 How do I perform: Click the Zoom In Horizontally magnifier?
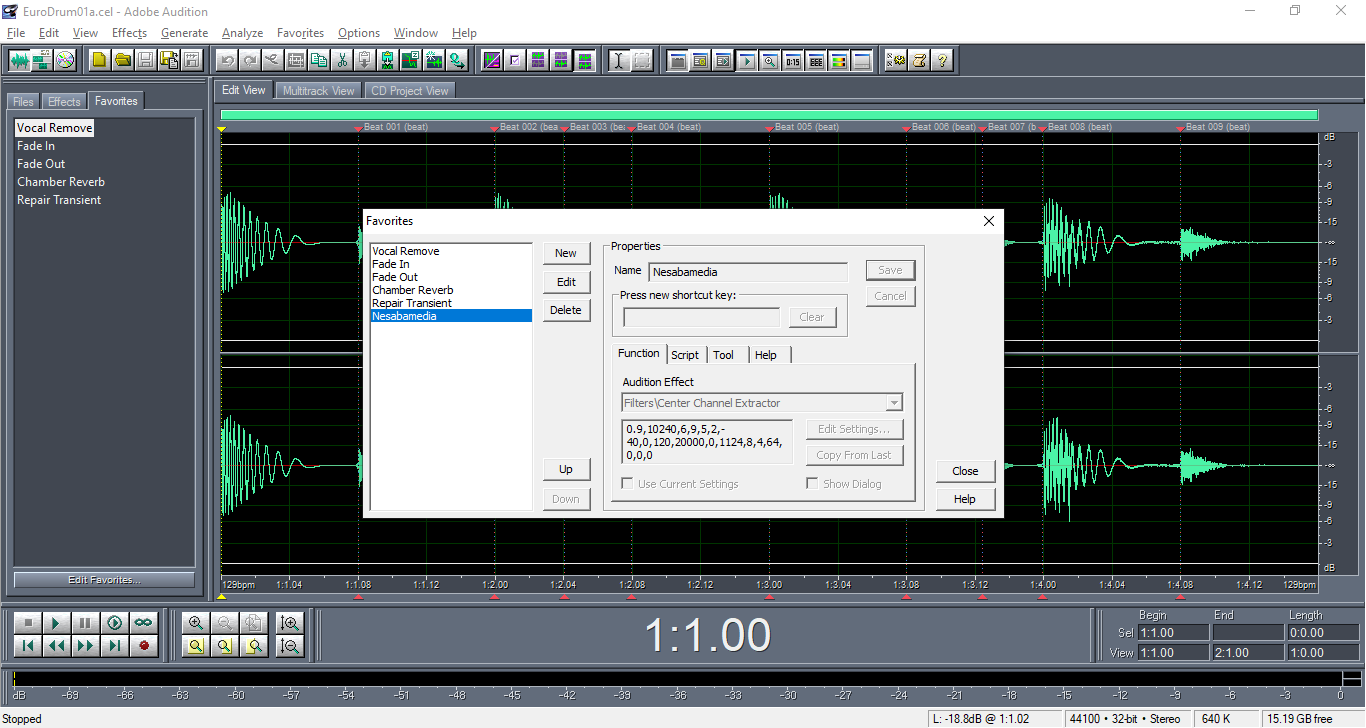pos(196,623)
